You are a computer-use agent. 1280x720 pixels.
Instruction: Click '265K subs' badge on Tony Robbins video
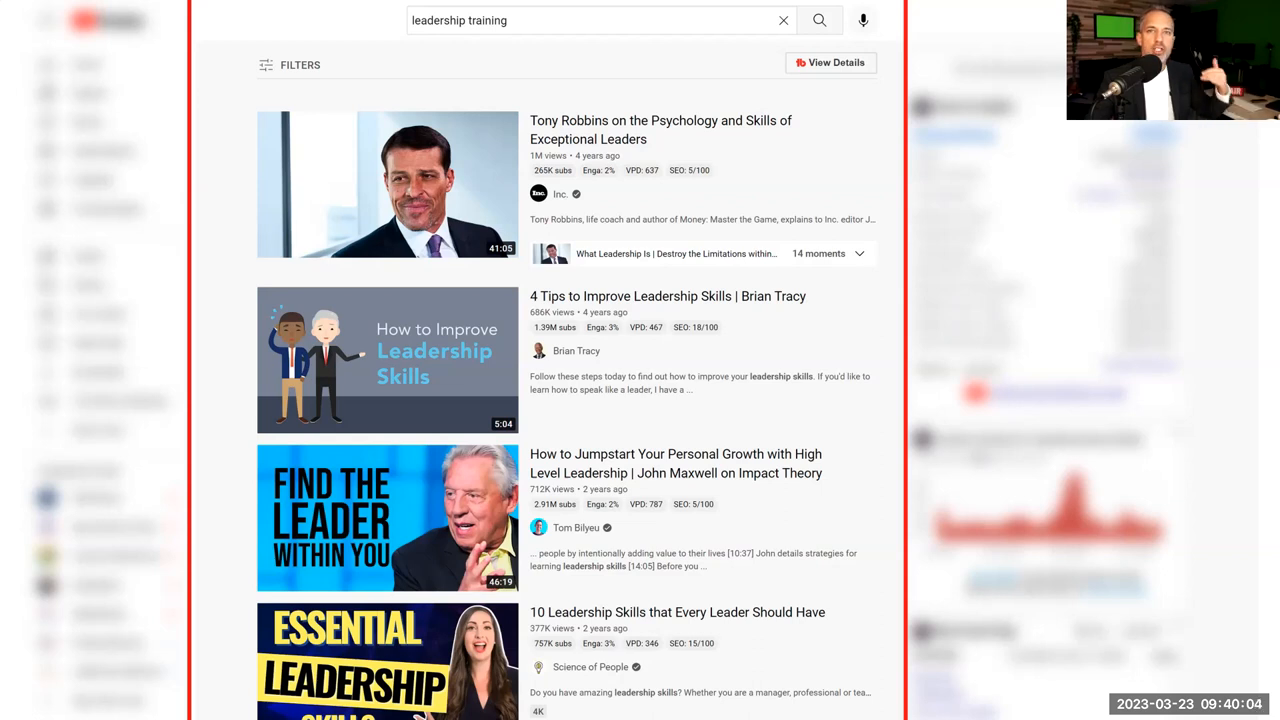pyautogui.click(x=553, y=171)
